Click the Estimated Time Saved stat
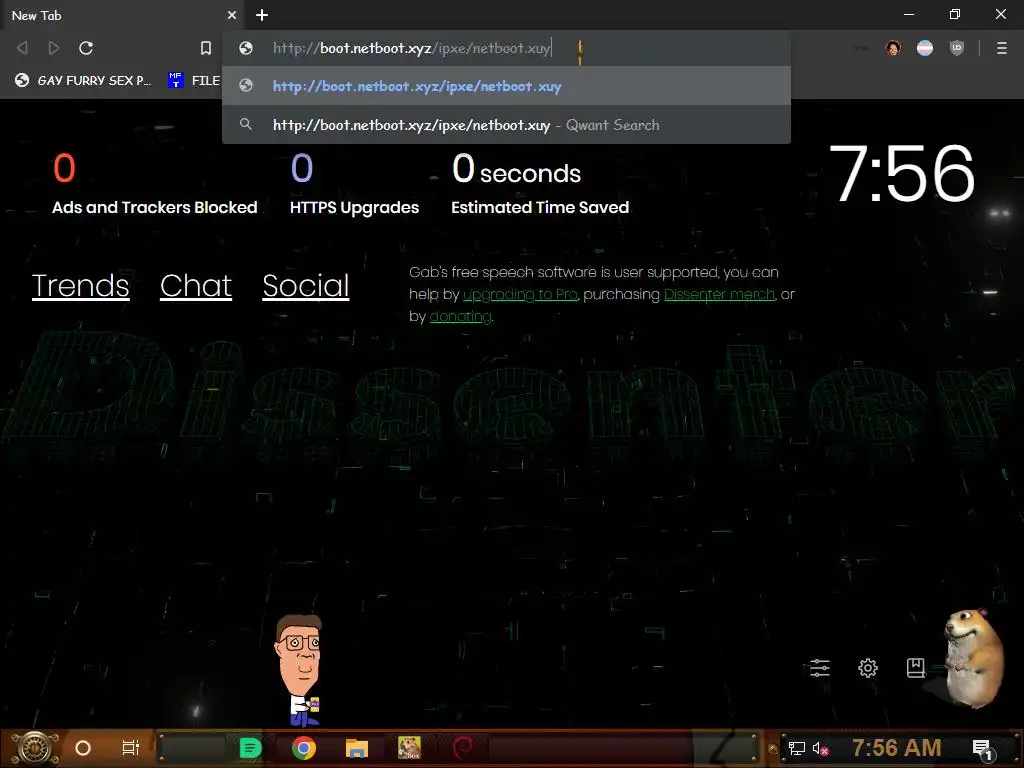The image size is (1024, 768). click(540, 184)
